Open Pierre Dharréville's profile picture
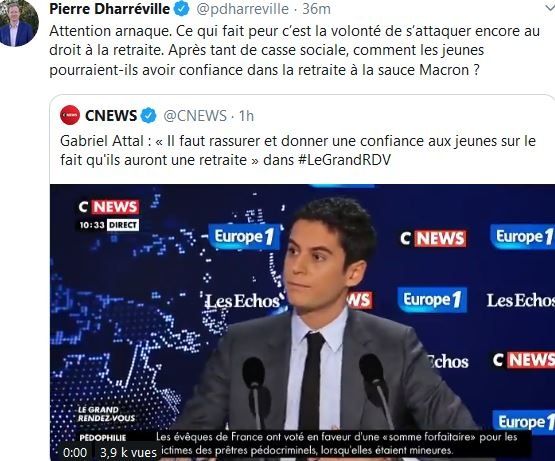 [18, 22]
